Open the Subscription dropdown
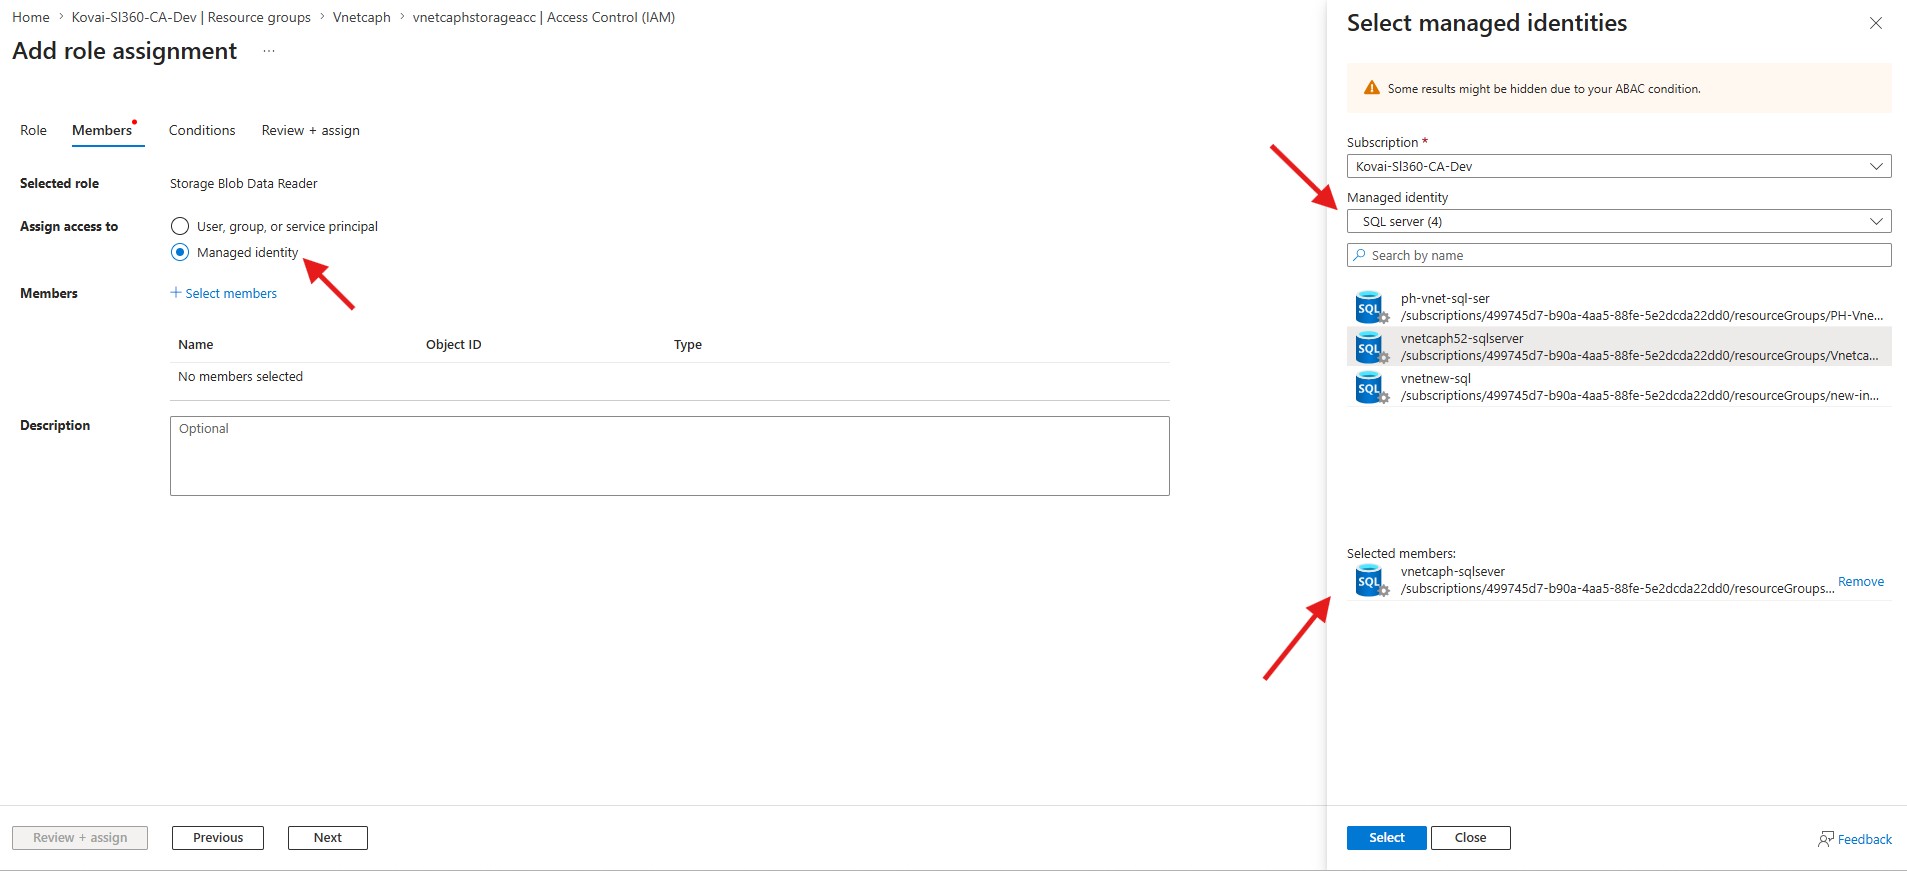Viewport: 1907px width, 871px height. click(x=1619, y=166)
